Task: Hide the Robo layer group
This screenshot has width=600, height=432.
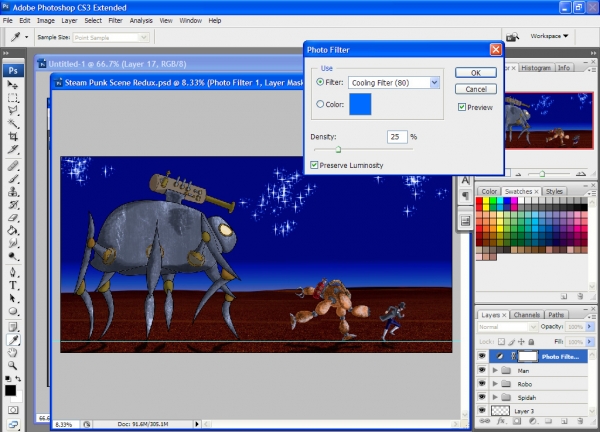Action: [482, 383]
